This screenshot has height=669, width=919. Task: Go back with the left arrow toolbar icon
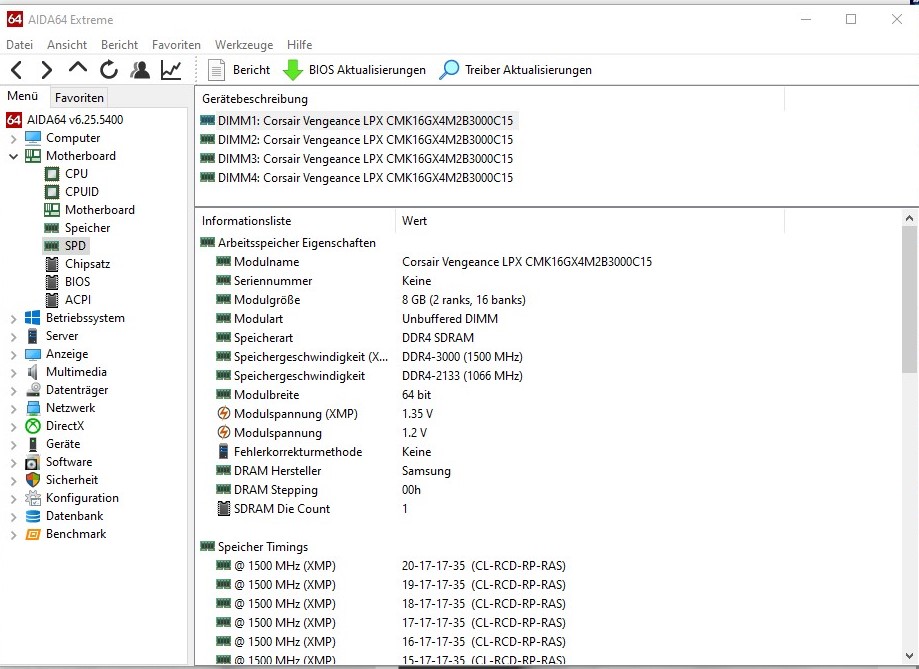(16, 70)
